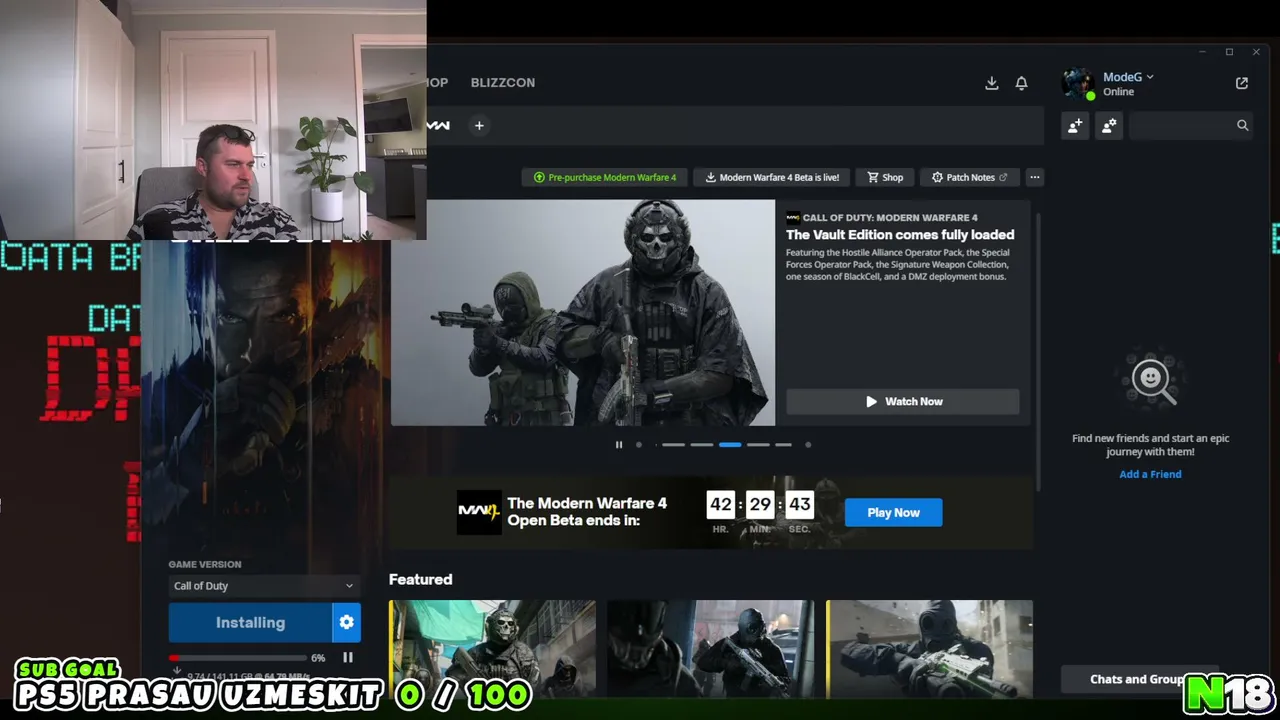Click 'Find new friends and start an epic journey' text
The image size is (1280, 720).
click(1150, 445)
